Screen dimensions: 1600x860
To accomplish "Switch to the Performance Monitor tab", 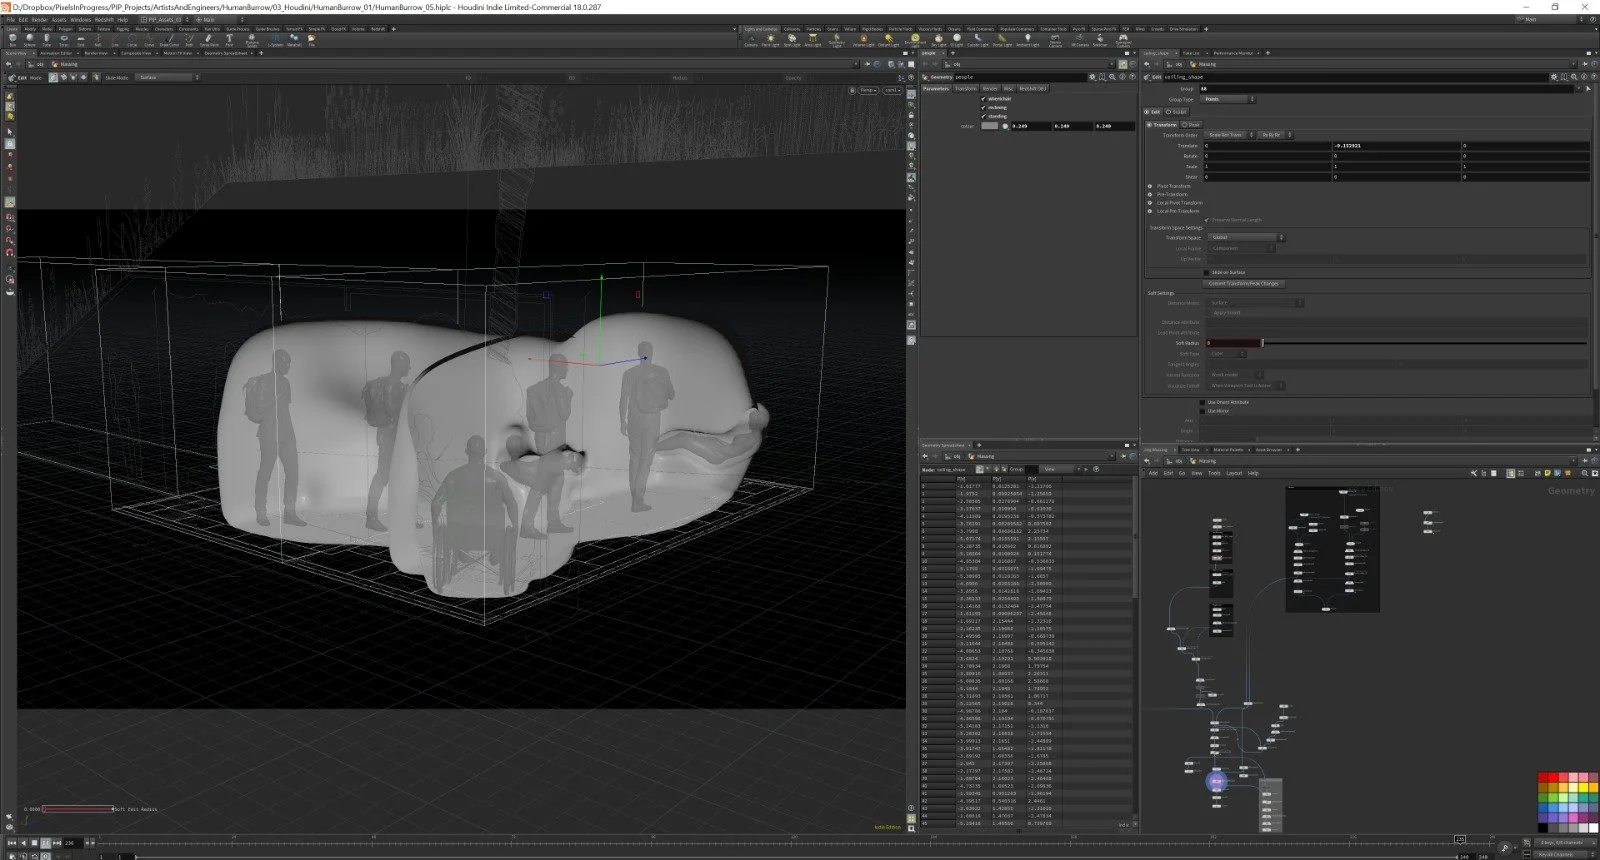I will point(1233,53).
